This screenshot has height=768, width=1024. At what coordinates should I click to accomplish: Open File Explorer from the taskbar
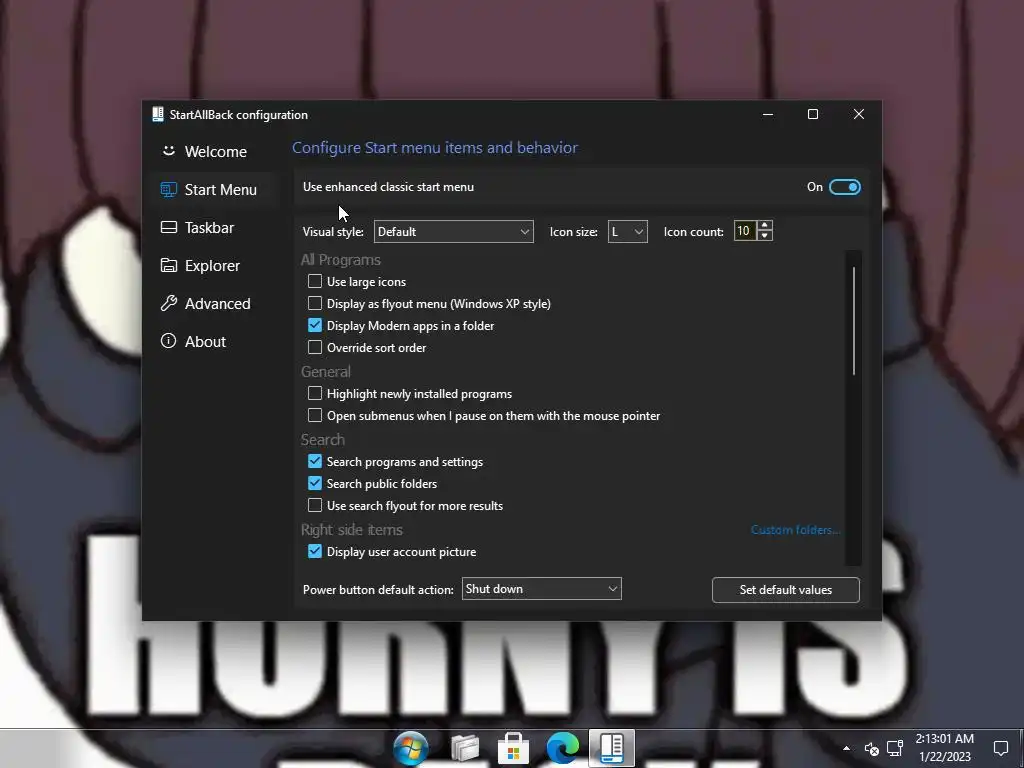(x=465, y=748)
